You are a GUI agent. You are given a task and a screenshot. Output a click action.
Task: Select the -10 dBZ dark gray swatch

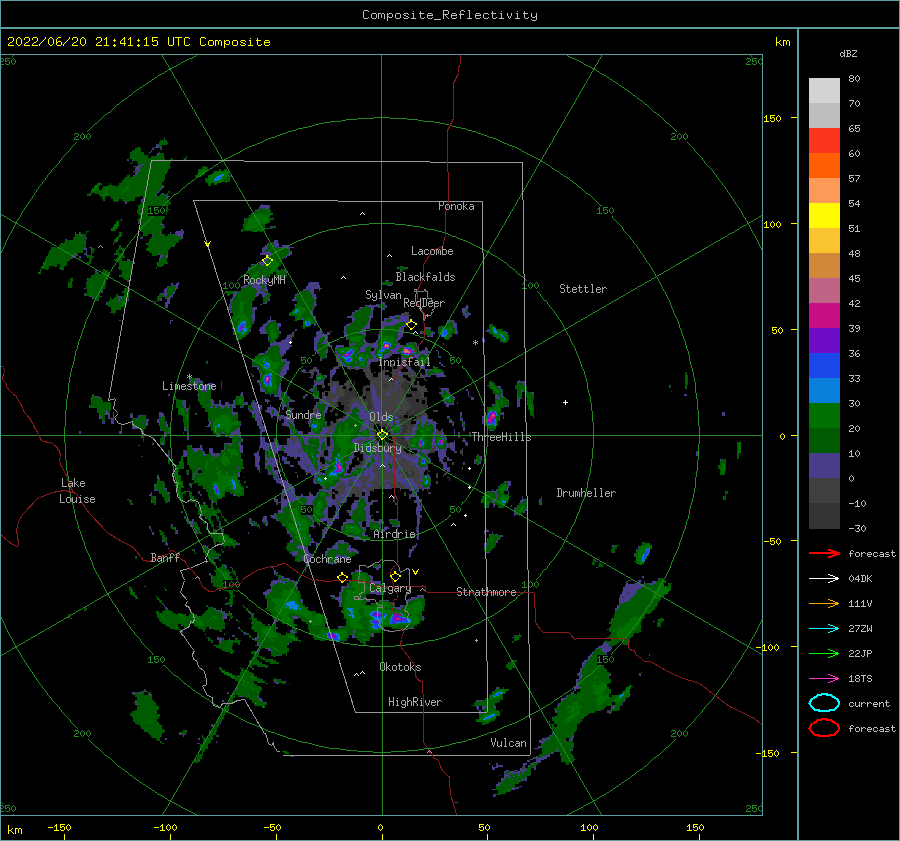point(824,516)
